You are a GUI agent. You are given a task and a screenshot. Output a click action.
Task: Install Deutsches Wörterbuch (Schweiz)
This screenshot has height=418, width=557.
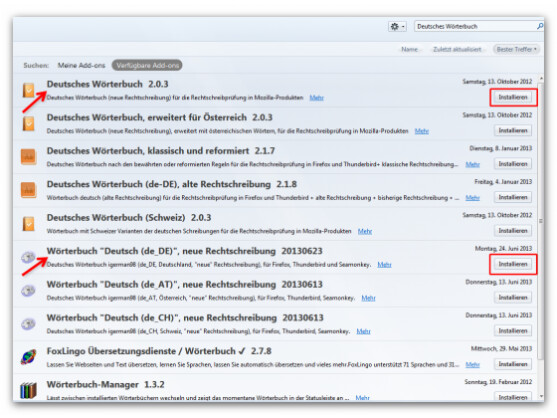click(513, 231)
